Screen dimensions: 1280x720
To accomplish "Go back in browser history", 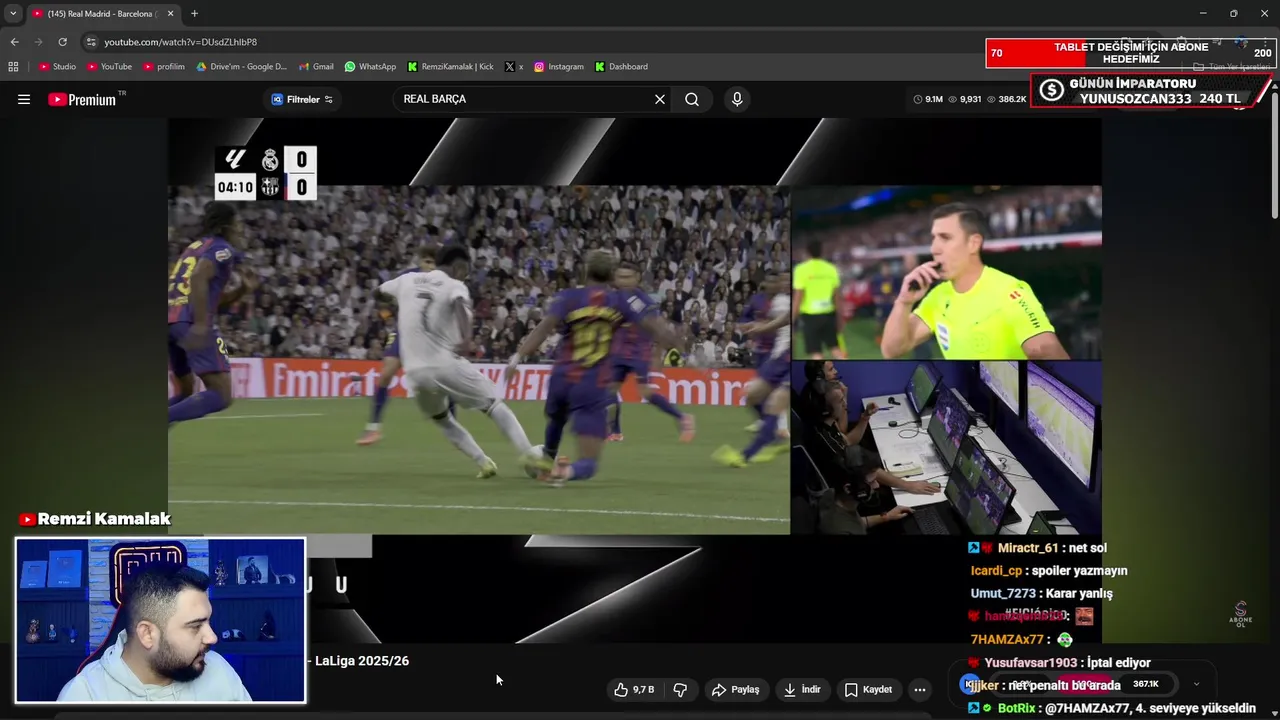I will (x=14, y=42).
